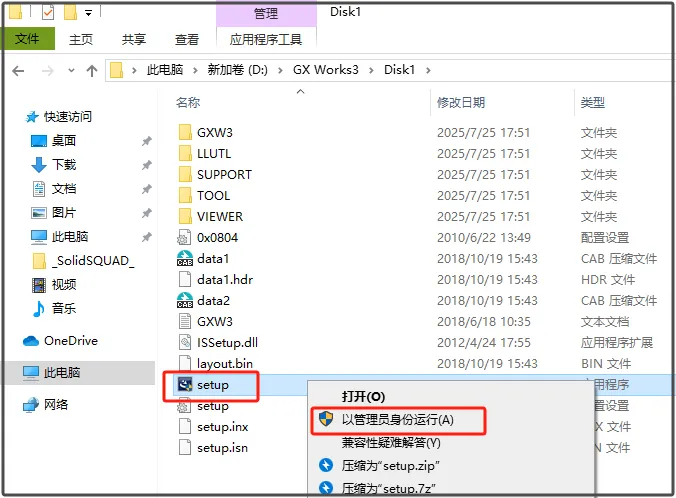Unpin 图片 using its pin icon
676x498 pixels.
[147, 213]
